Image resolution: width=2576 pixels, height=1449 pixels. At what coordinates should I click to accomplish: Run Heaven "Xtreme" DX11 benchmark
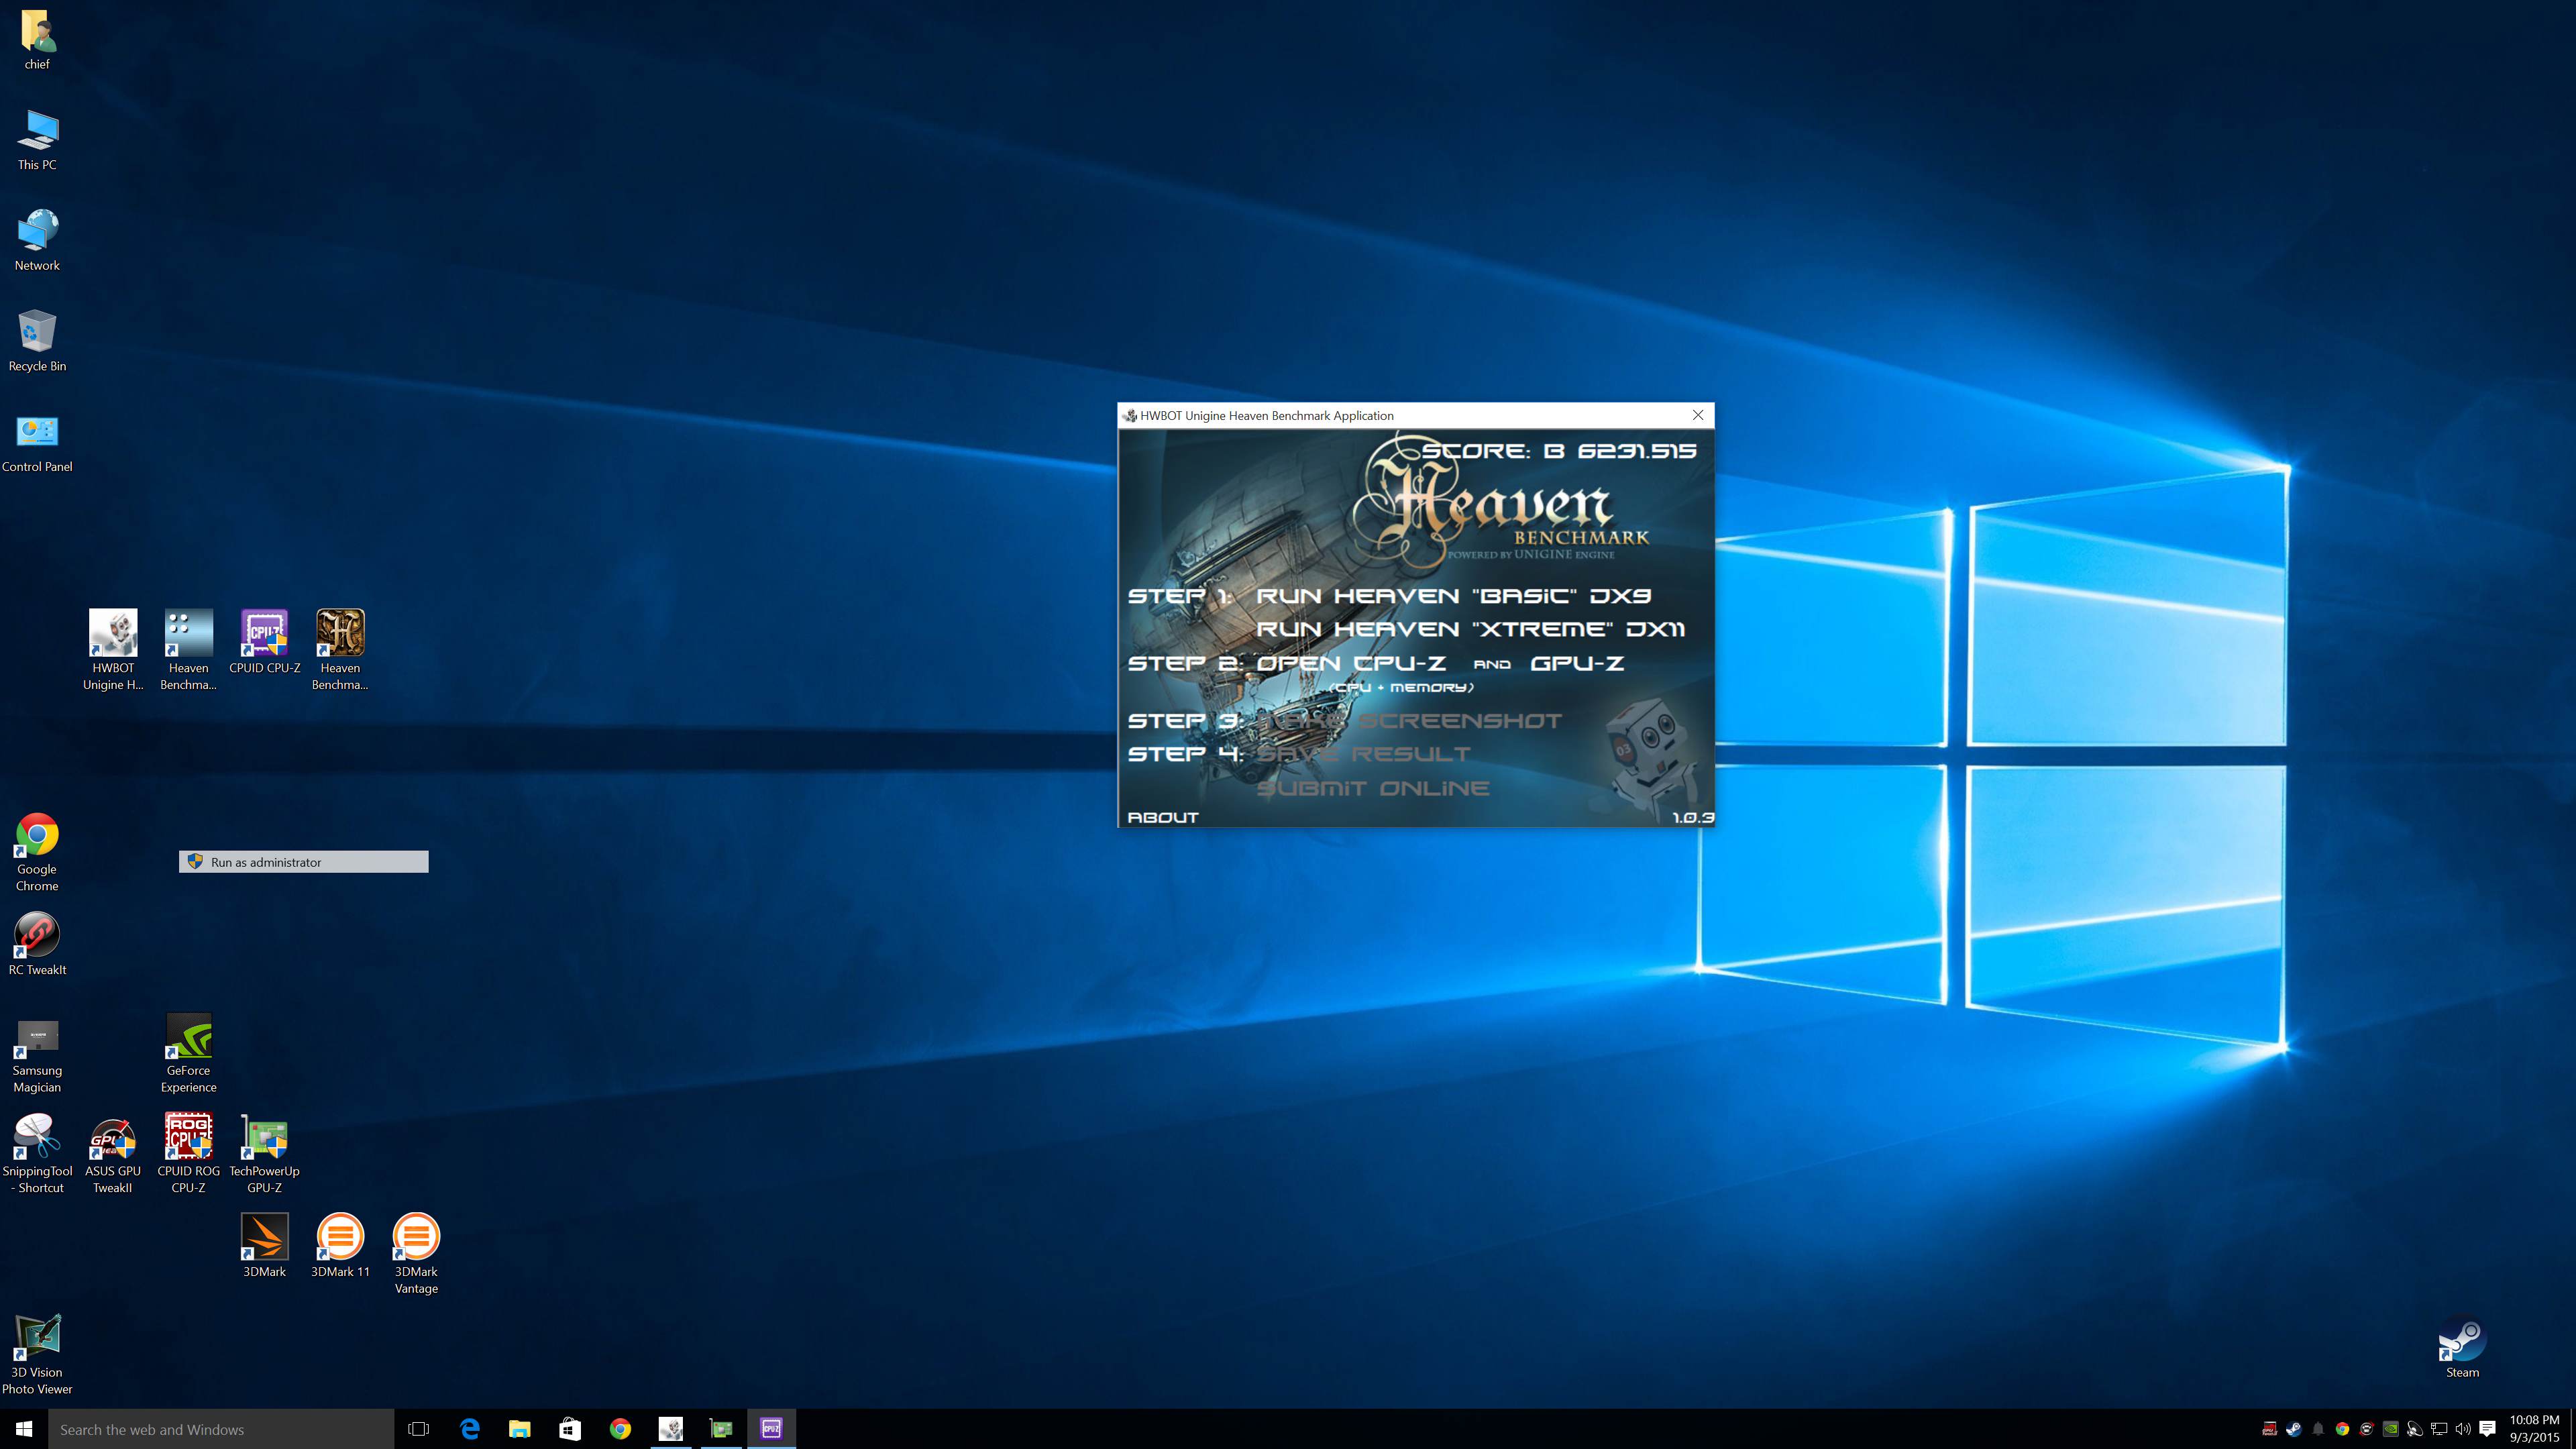pyautogui.click(x=1470, y=629)
